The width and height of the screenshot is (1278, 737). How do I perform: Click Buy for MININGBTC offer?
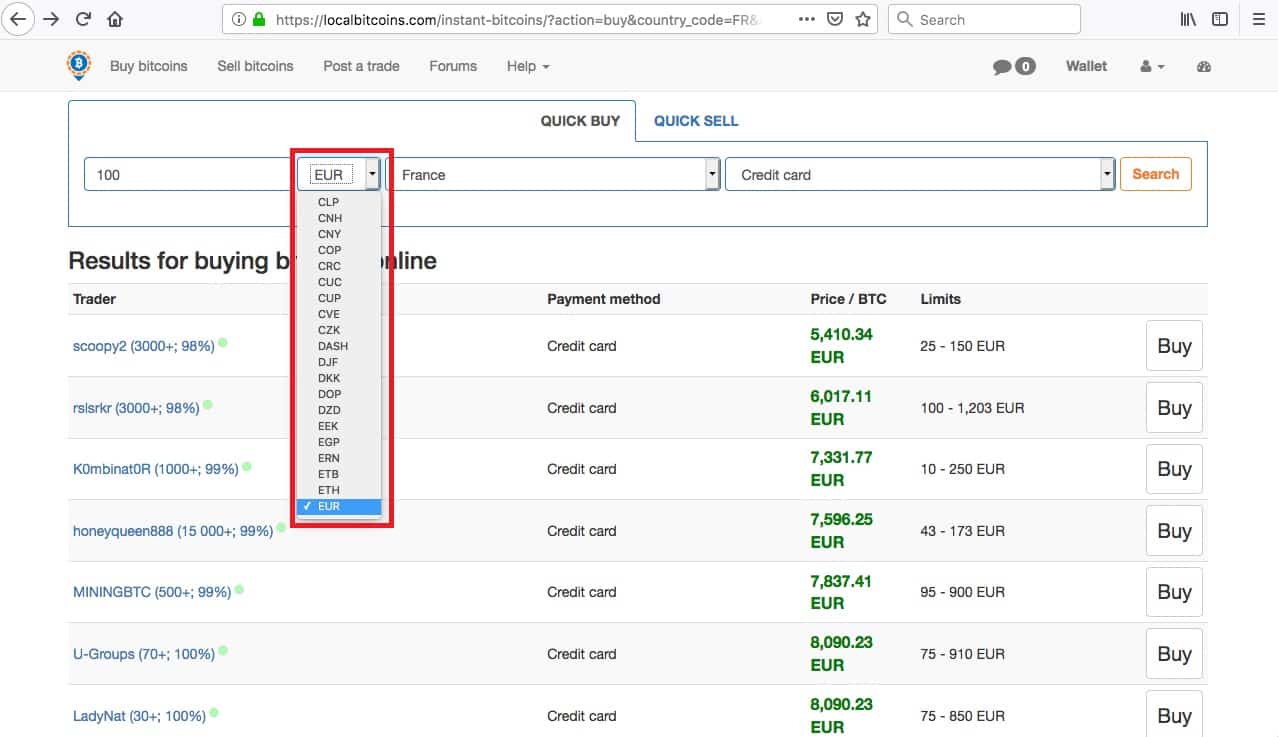pyautogui.click(x=1174, y=592)
